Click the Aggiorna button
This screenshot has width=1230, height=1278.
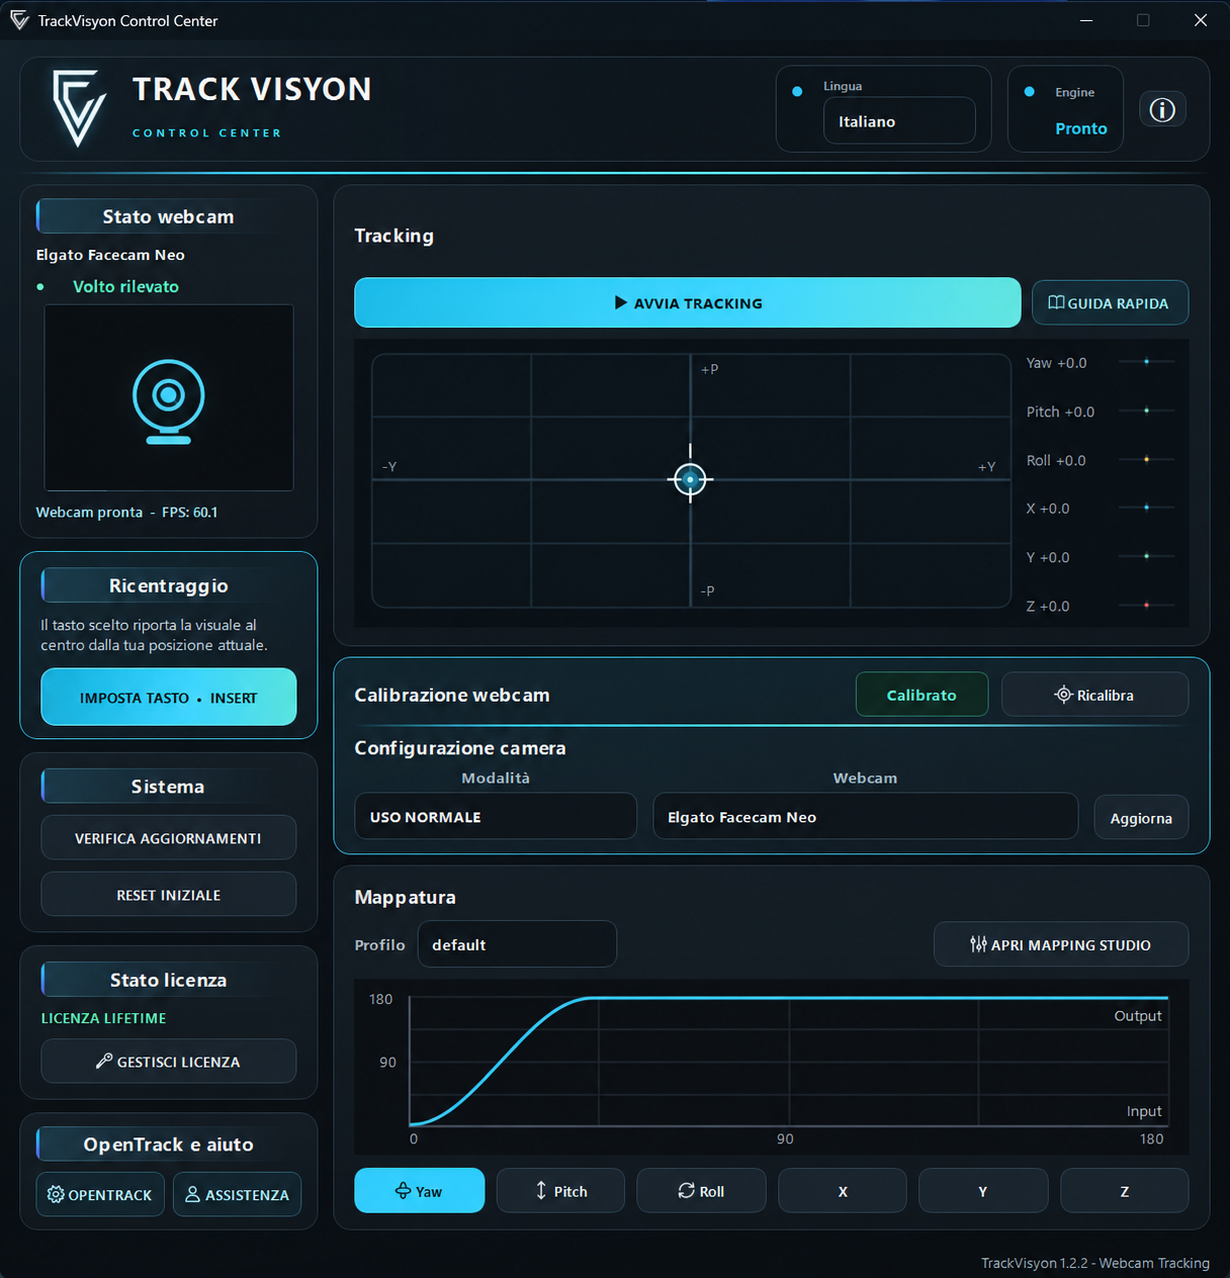click(x=1141, y=818)
